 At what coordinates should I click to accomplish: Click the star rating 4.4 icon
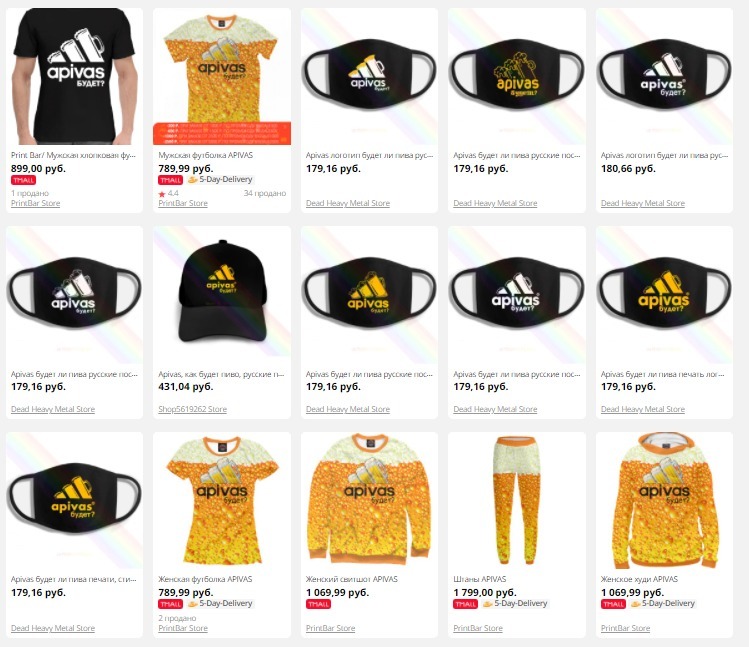click(162, 194)
